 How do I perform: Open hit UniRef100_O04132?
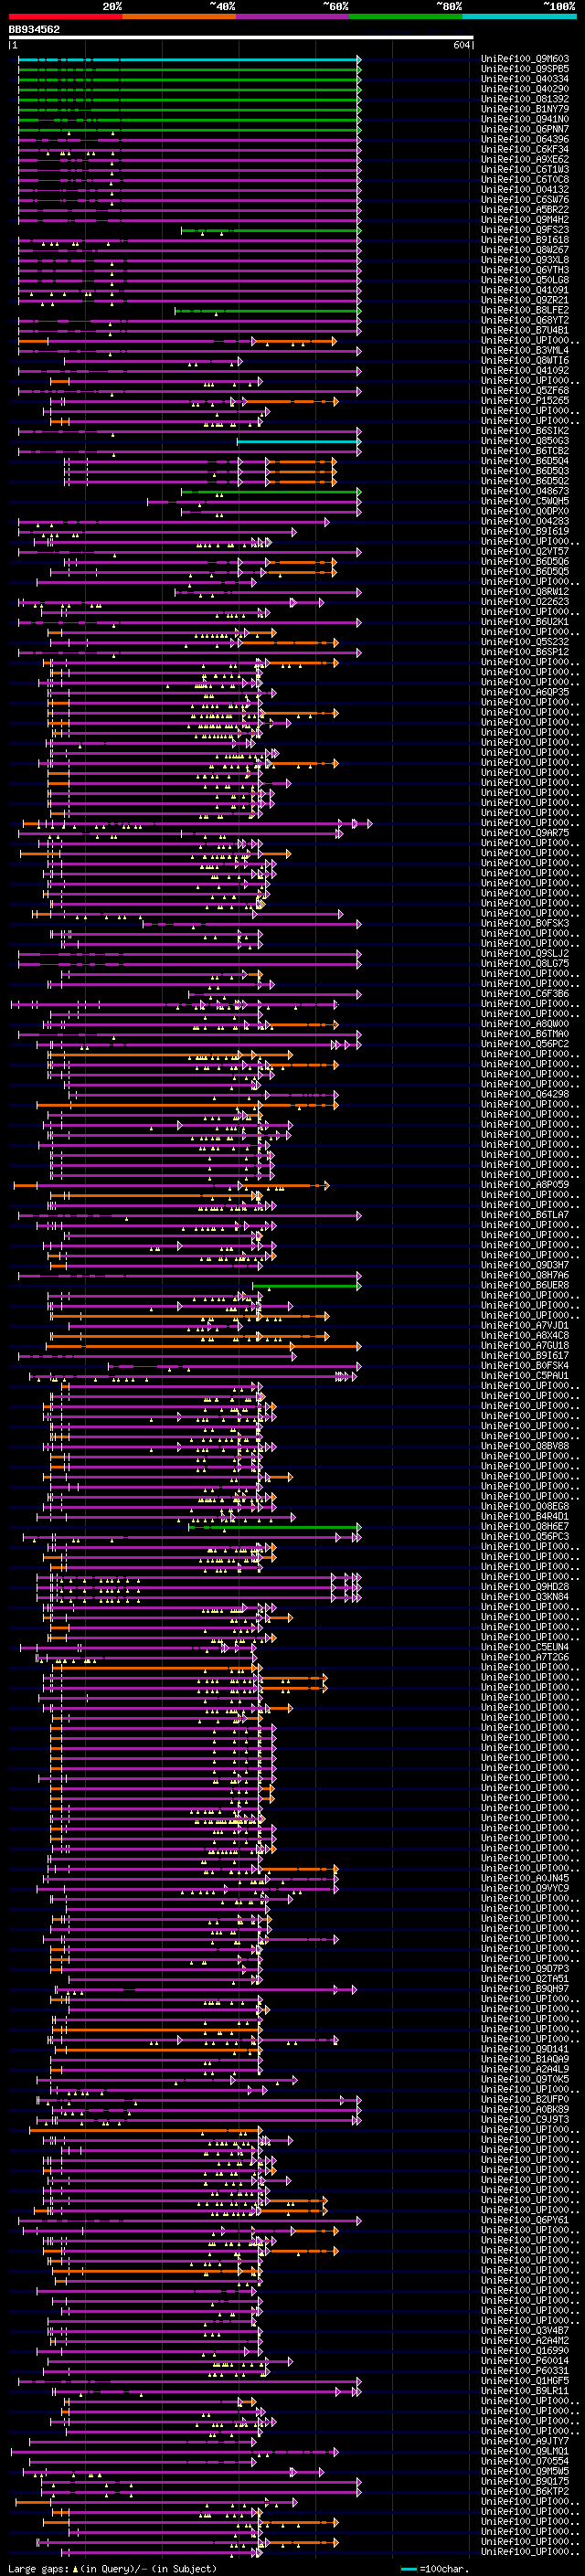525,189
